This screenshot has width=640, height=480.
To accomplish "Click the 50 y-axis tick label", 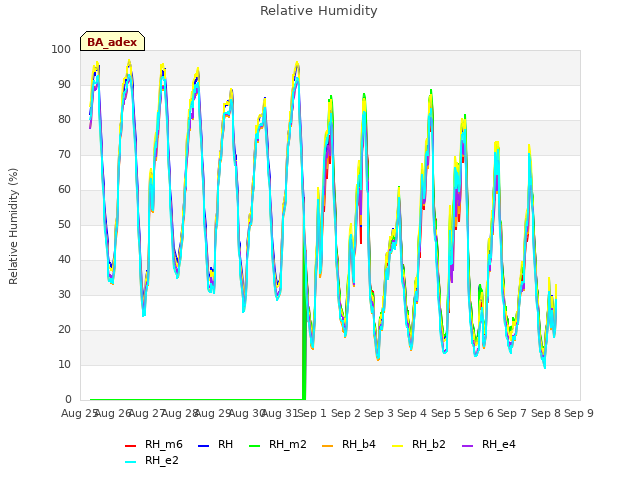I will 64,224.
